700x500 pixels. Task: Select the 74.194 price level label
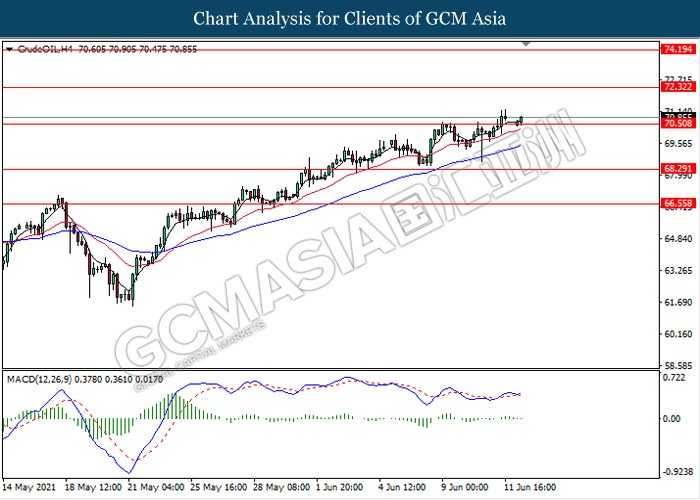tap(678, 50)
